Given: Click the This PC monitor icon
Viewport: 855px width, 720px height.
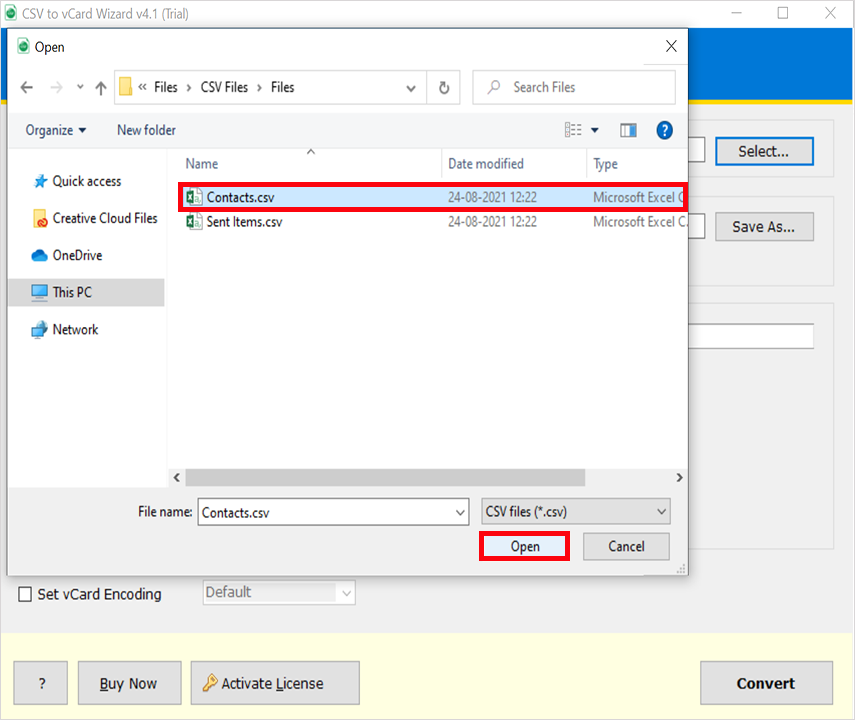Looking at the screenshot, I should (39, 292).
